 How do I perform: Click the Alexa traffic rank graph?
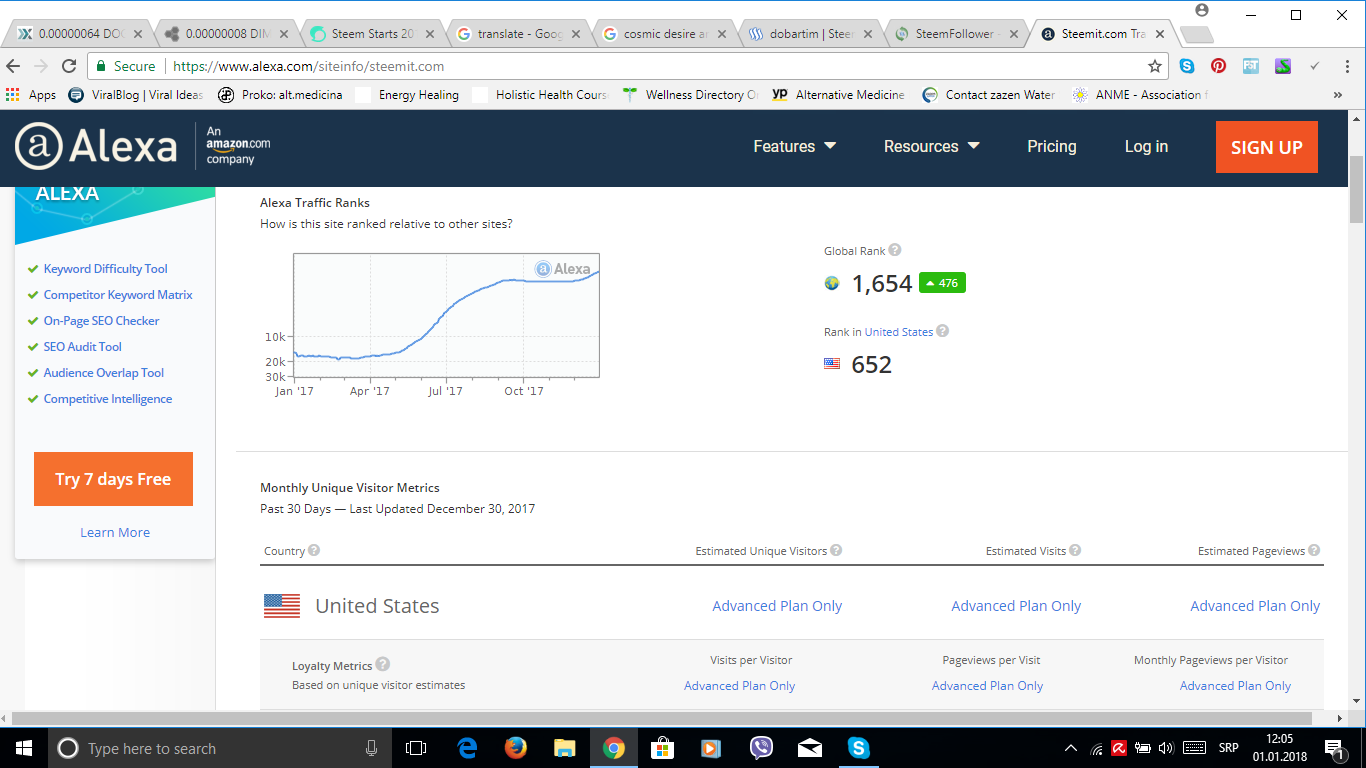[x=446, y=315]
